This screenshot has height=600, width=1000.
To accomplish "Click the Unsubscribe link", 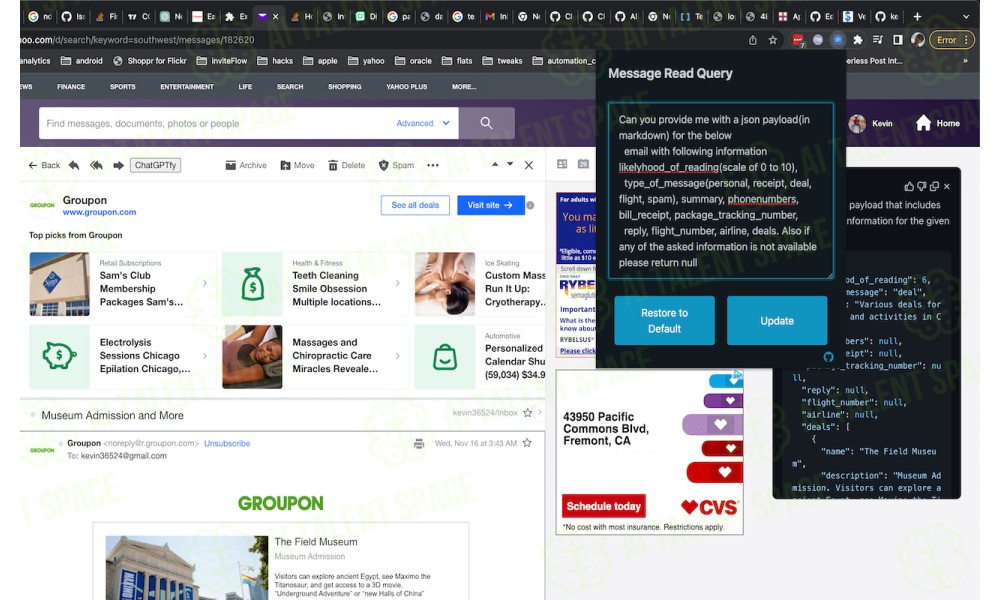I will pyautogui.click(x=227, y=443).
